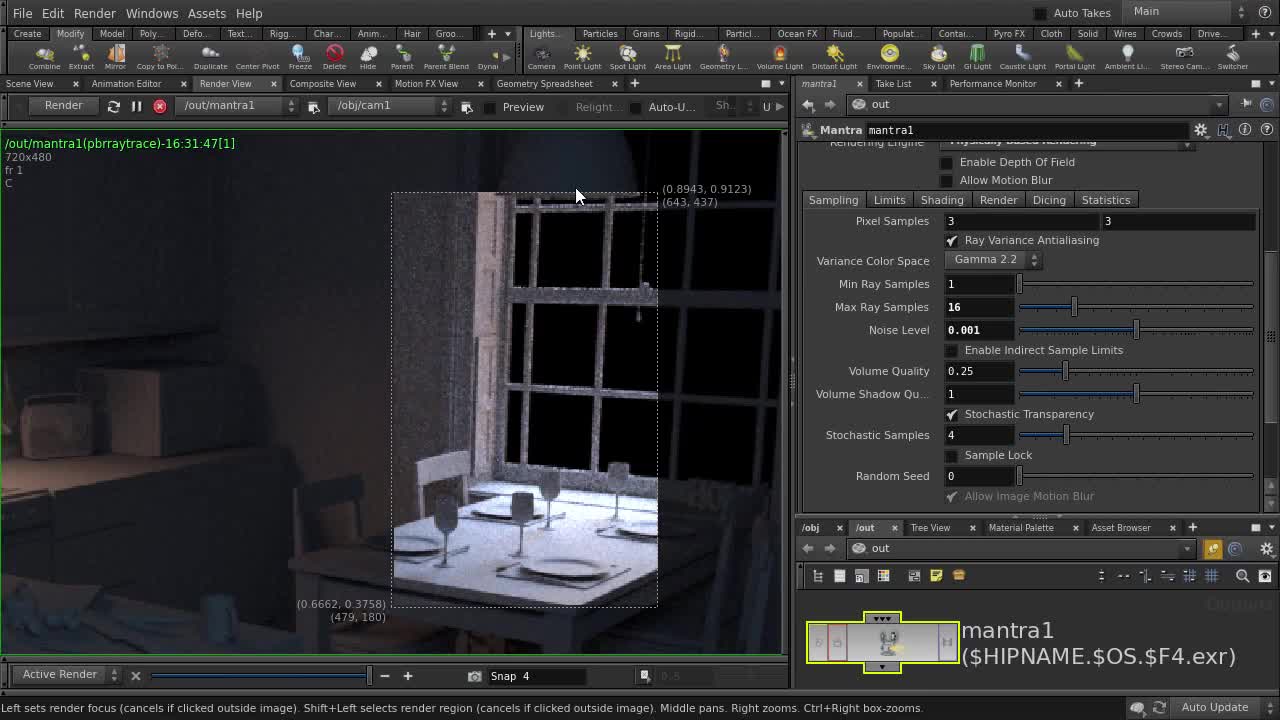Toggle Enable Depth Of Field checkbox
1280x720 pixels.
947,162
